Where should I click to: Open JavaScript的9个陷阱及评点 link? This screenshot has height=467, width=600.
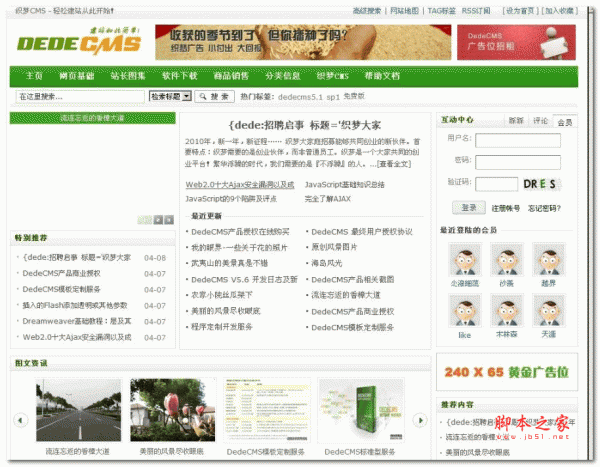coord(231,199)
